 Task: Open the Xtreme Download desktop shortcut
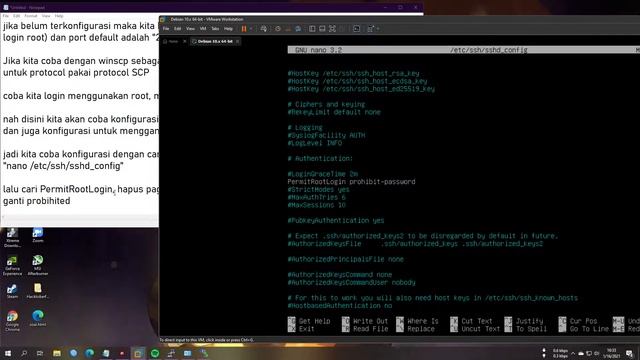tap(12, 238)
